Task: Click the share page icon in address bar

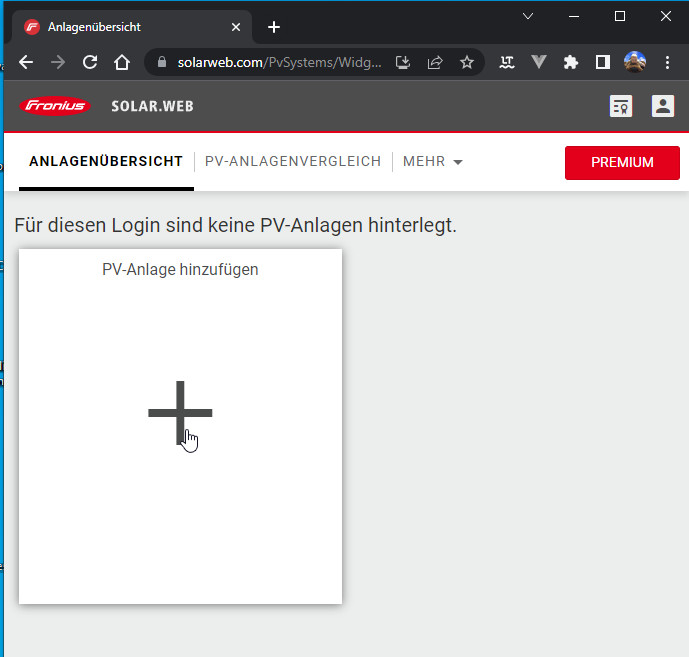Action: (435, 62)
